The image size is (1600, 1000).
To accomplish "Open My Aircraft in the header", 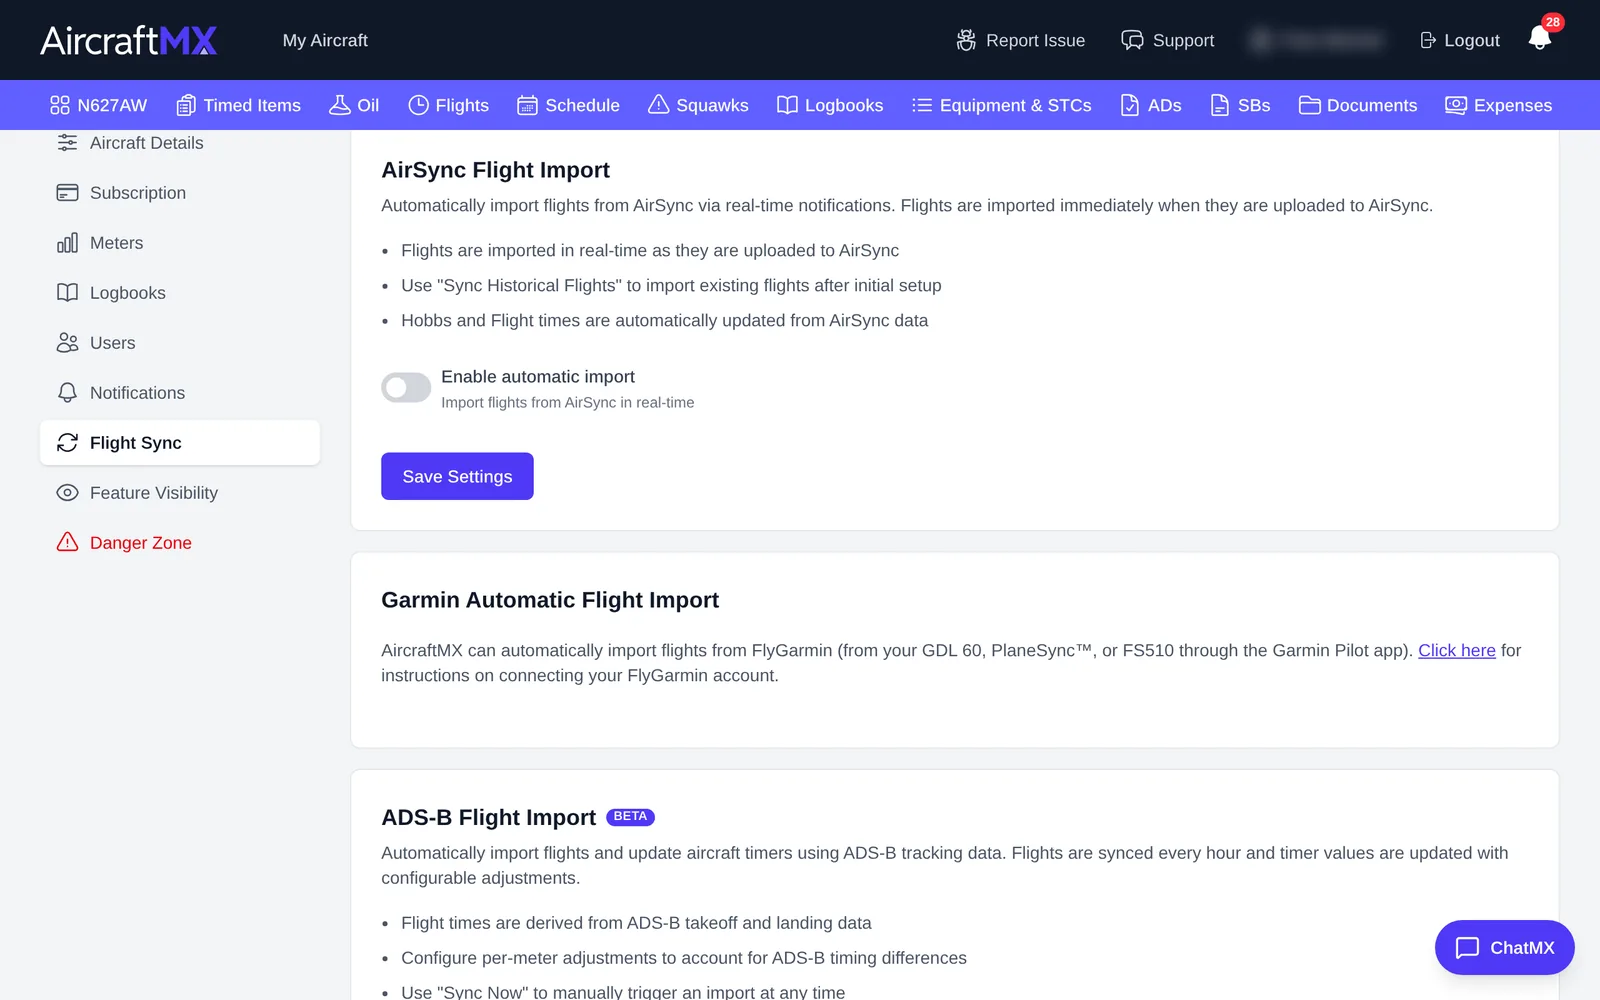I will click(x=325, y=40).
